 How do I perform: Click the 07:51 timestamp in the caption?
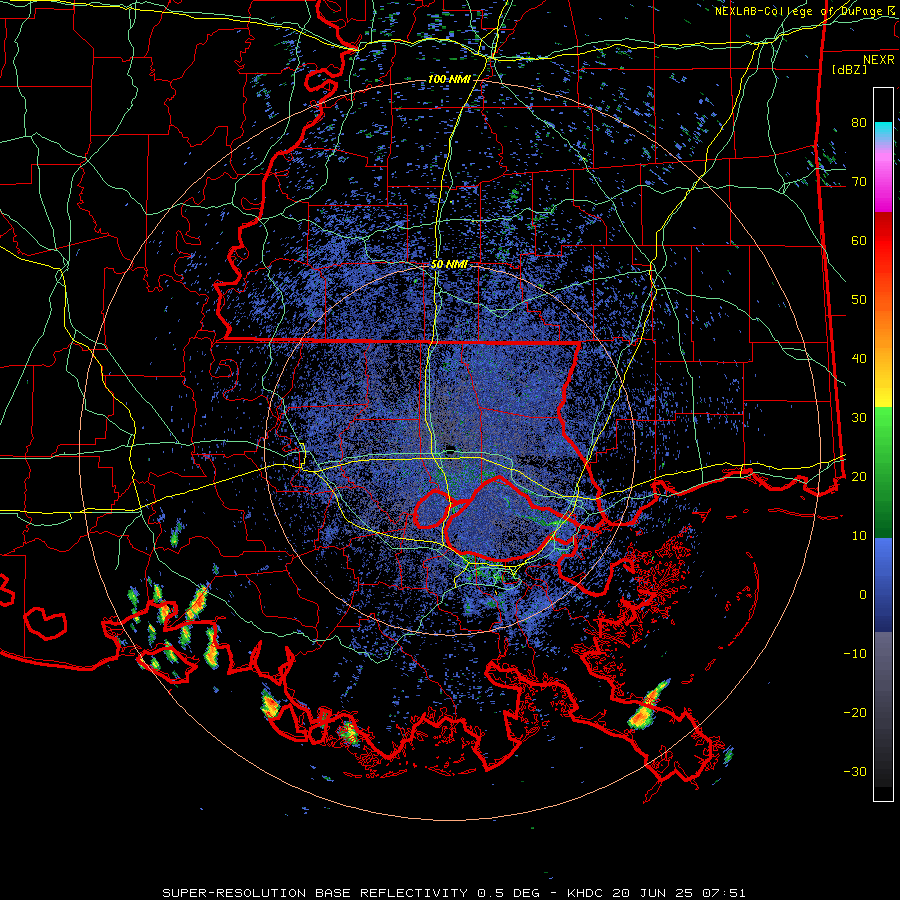tap(725, 893)
